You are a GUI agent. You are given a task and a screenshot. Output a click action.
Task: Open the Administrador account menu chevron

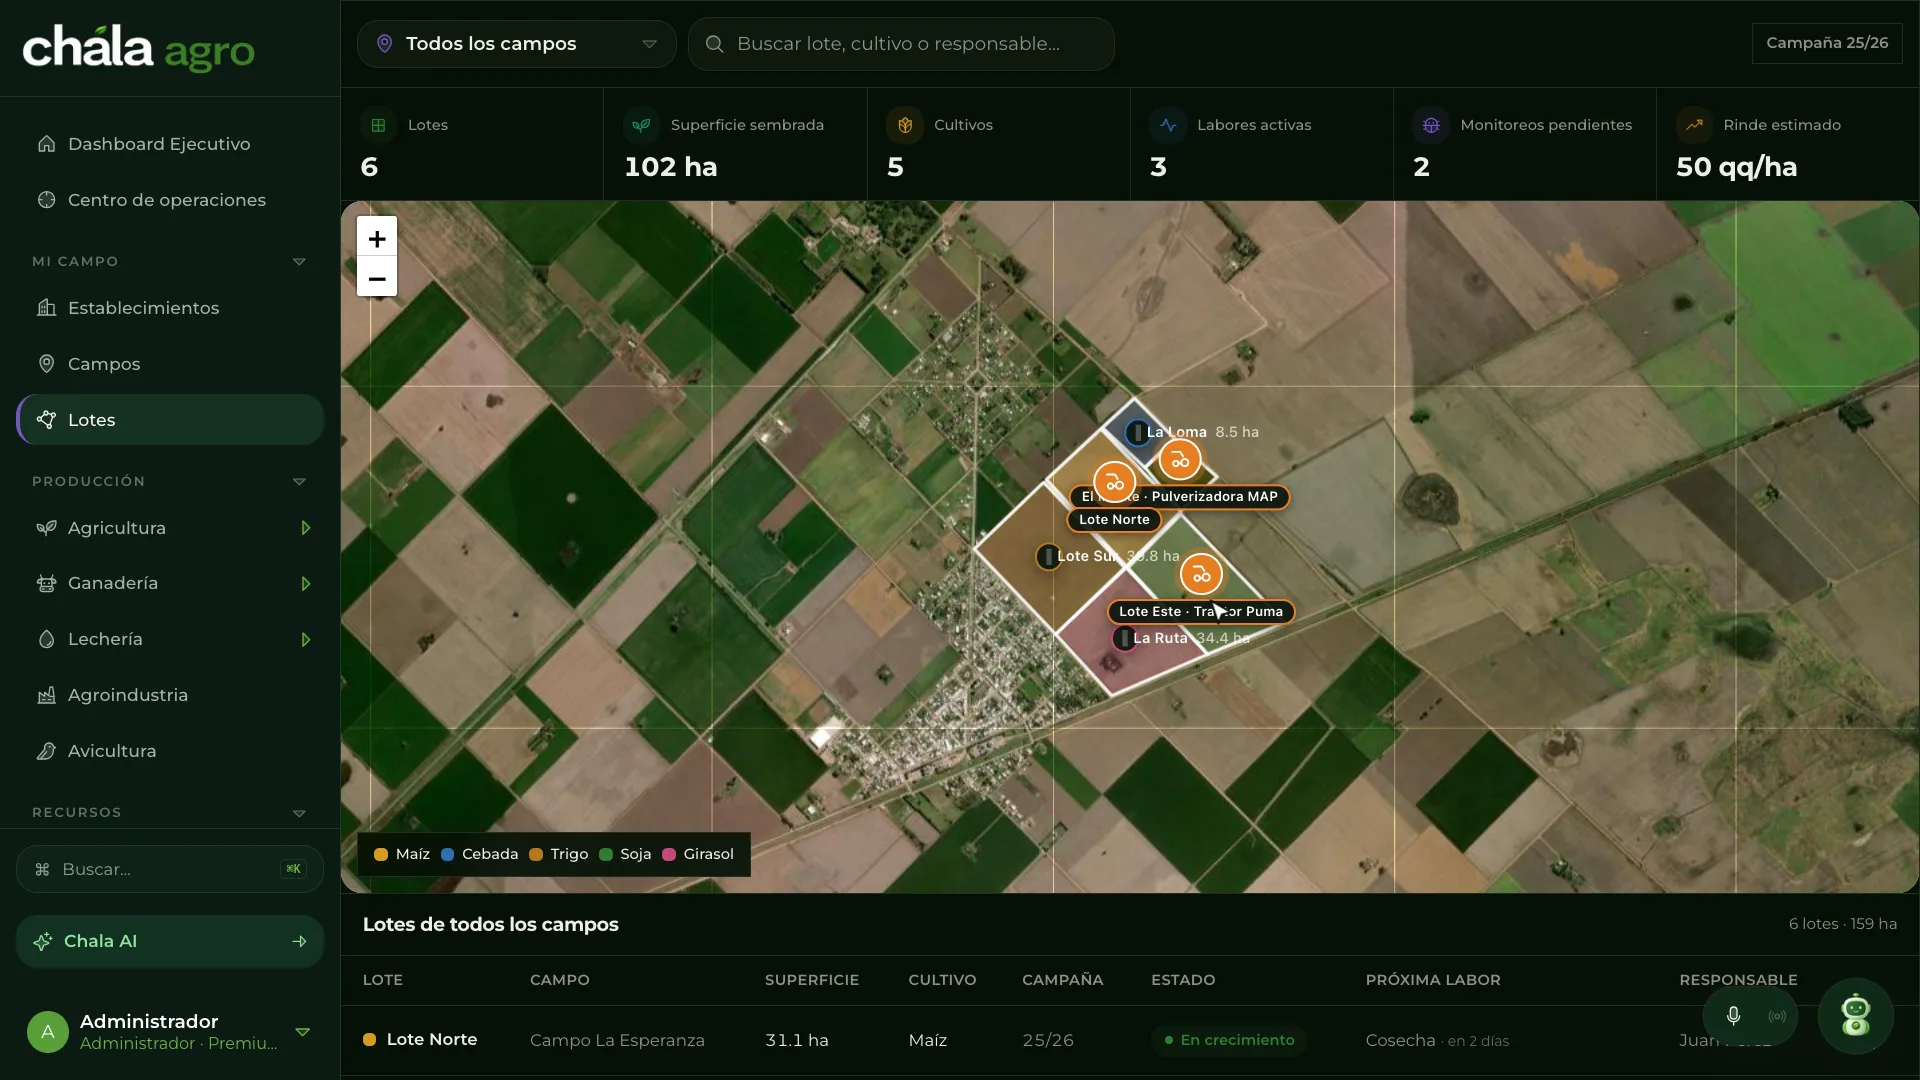tap(302, 1032)
